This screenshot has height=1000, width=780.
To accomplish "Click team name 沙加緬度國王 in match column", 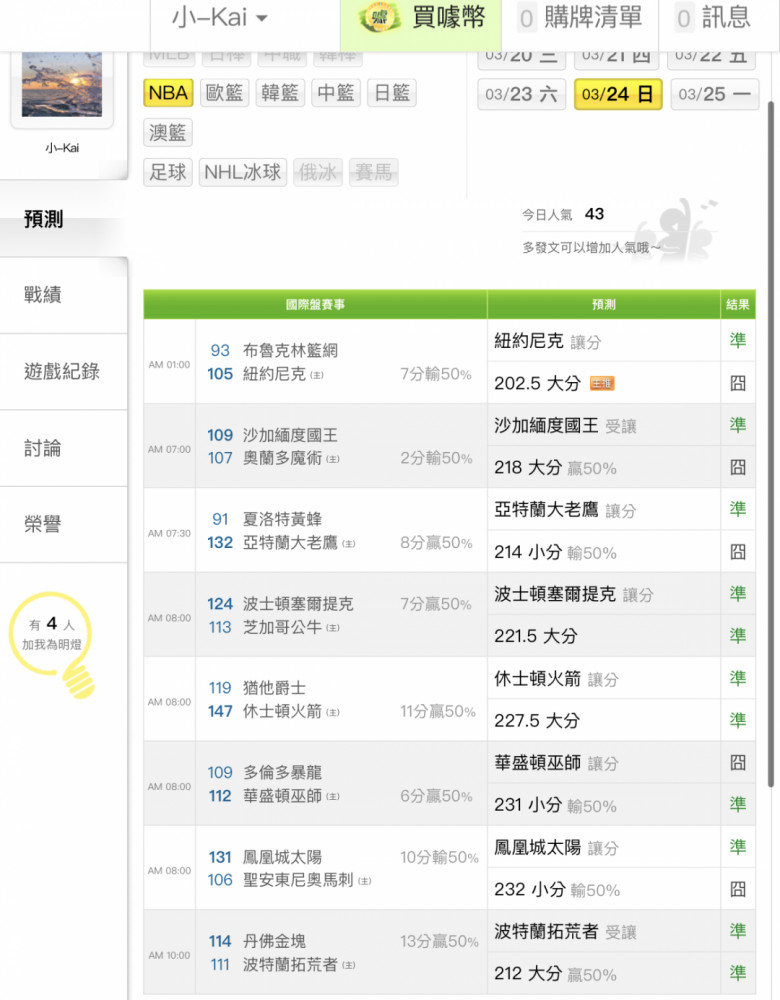I will (290, 435).
